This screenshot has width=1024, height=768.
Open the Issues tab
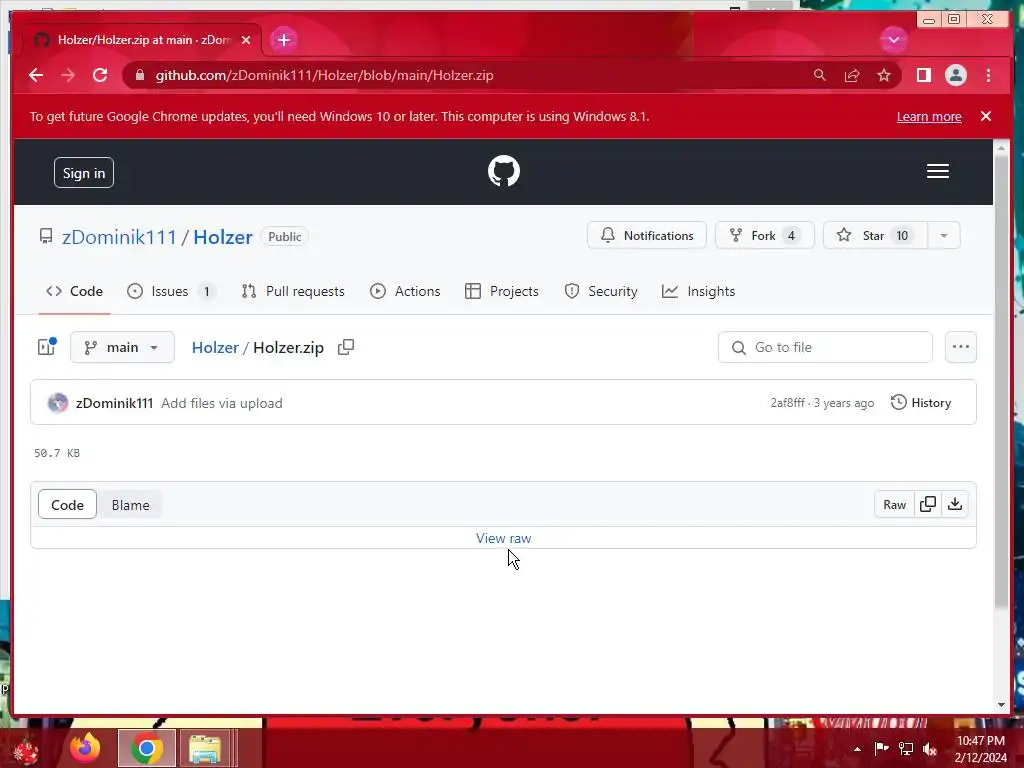(x=171, y=291)
